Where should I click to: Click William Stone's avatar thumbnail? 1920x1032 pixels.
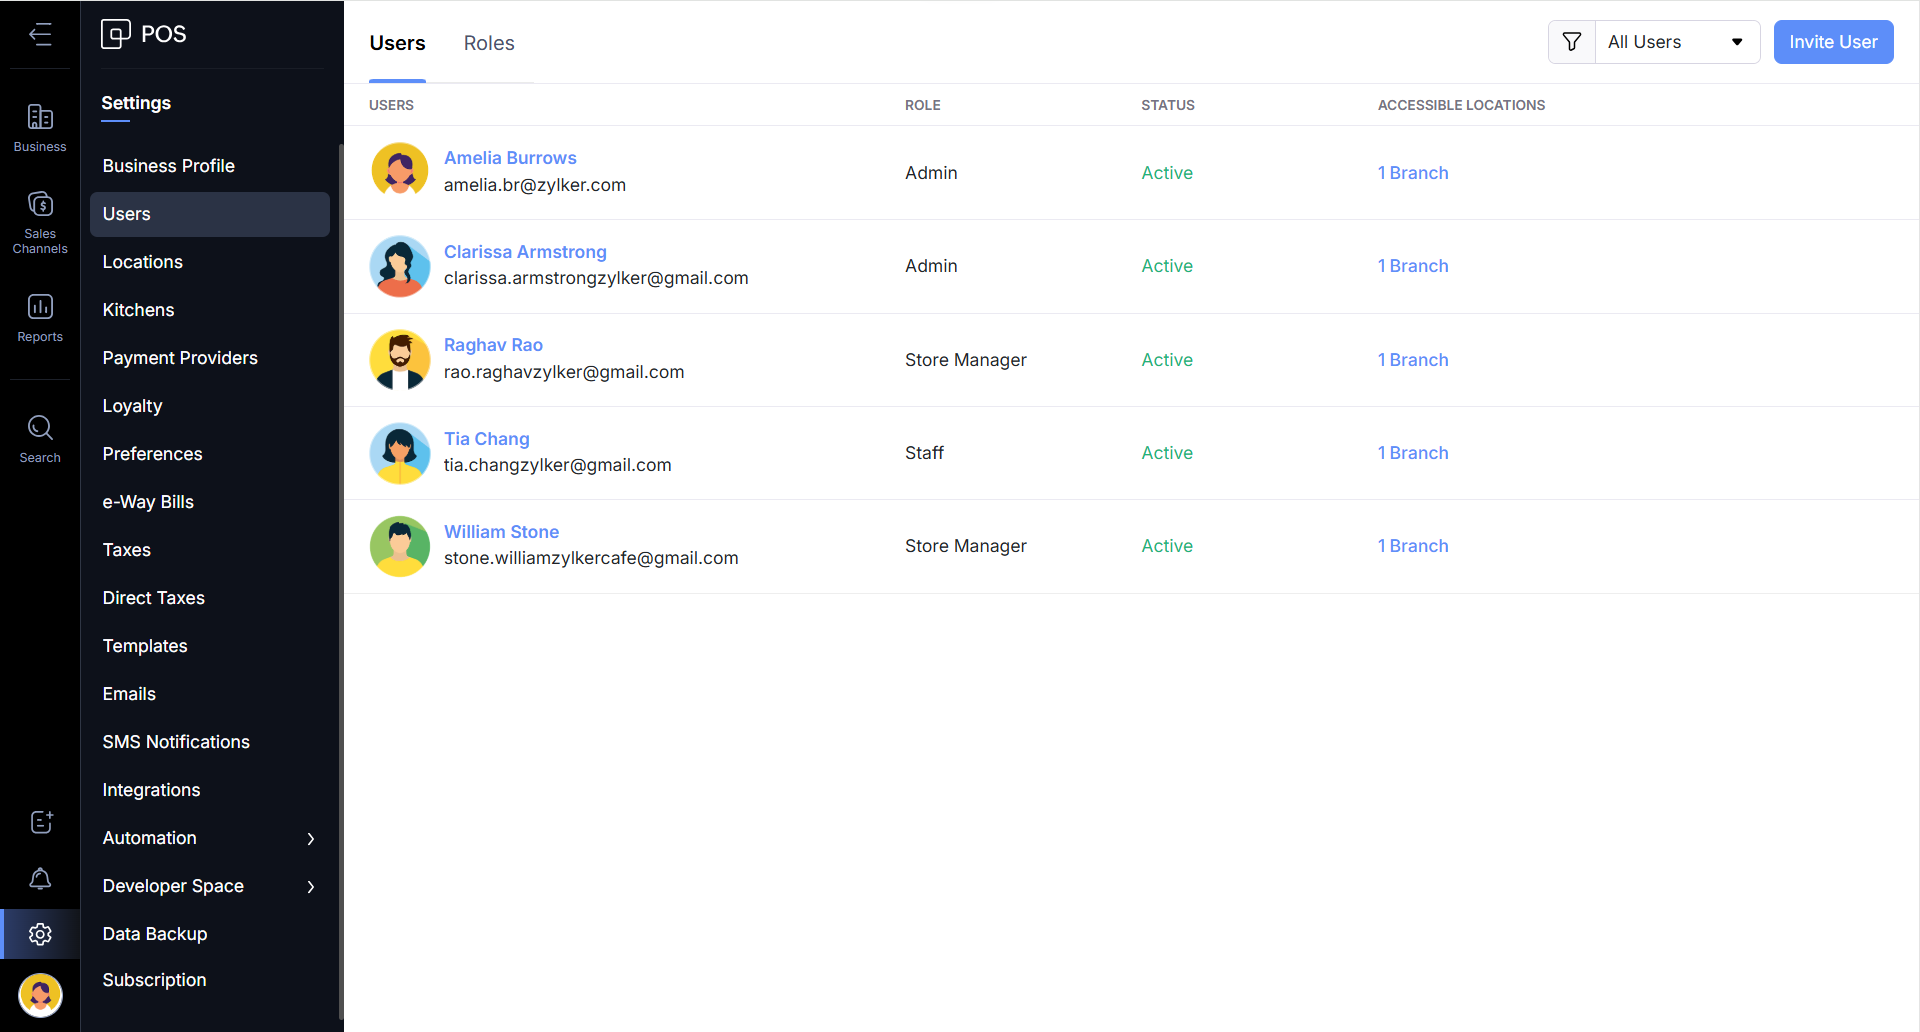[400, 546]
